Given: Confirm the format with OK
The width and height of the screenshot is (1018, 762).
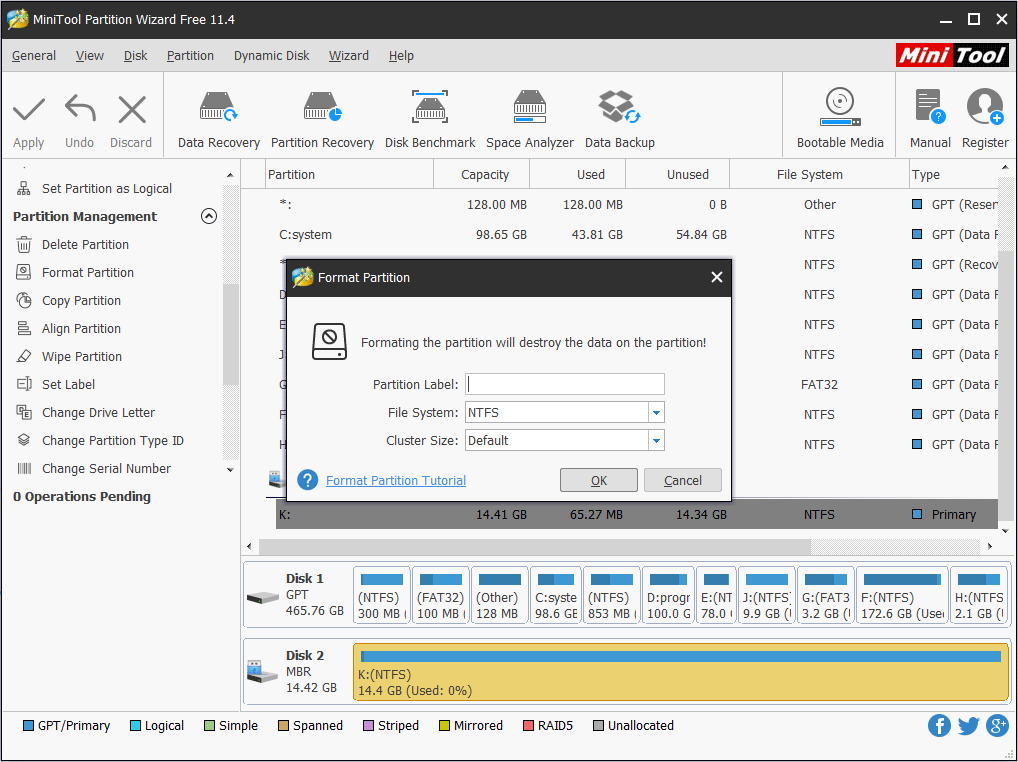Looking at the screenshot, I should pyautogui.click(x=598, y=480).
